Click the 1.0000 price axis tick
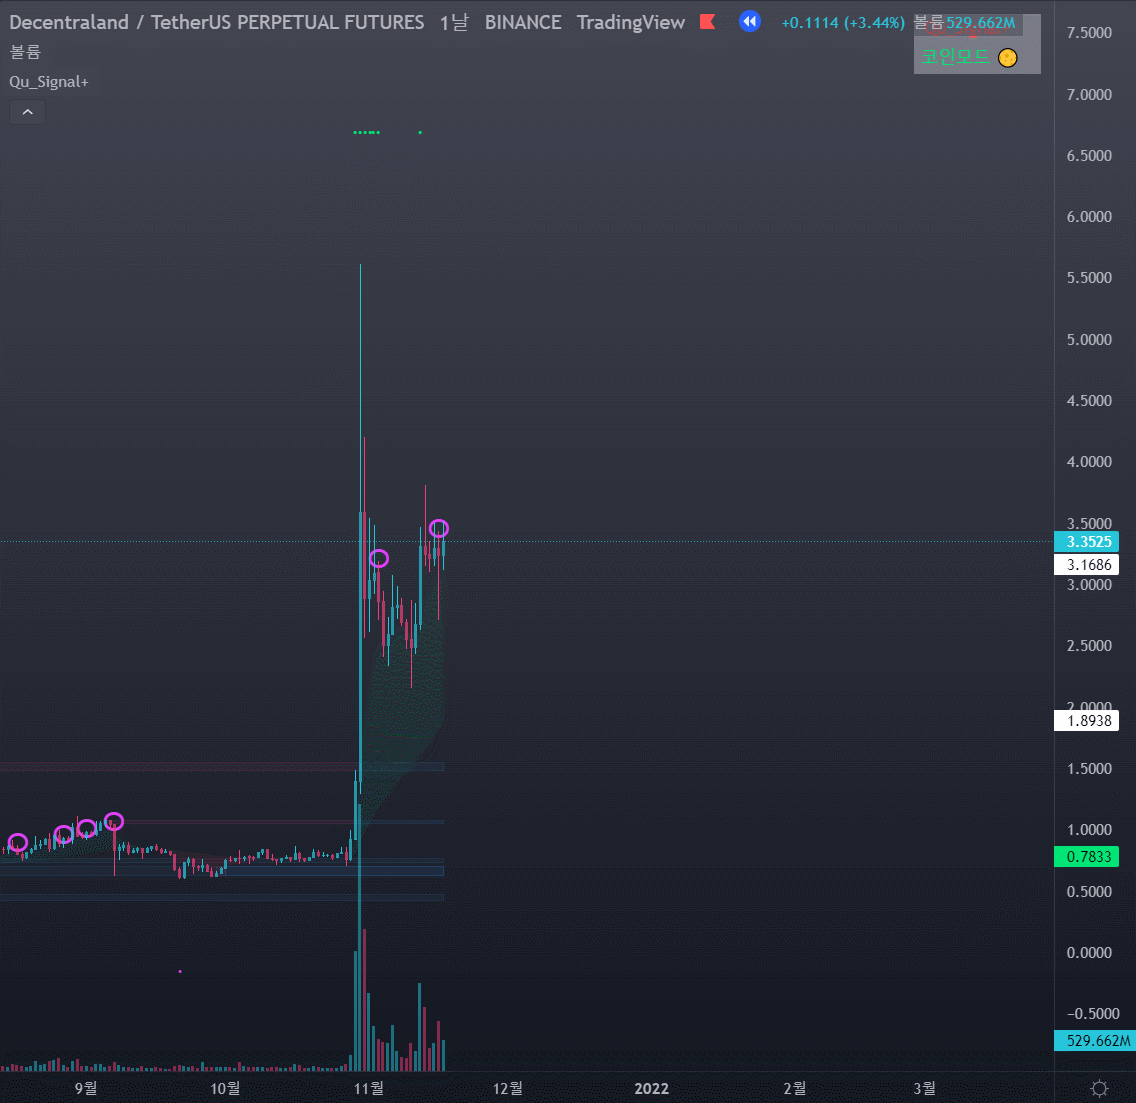 coord(1089,830)
